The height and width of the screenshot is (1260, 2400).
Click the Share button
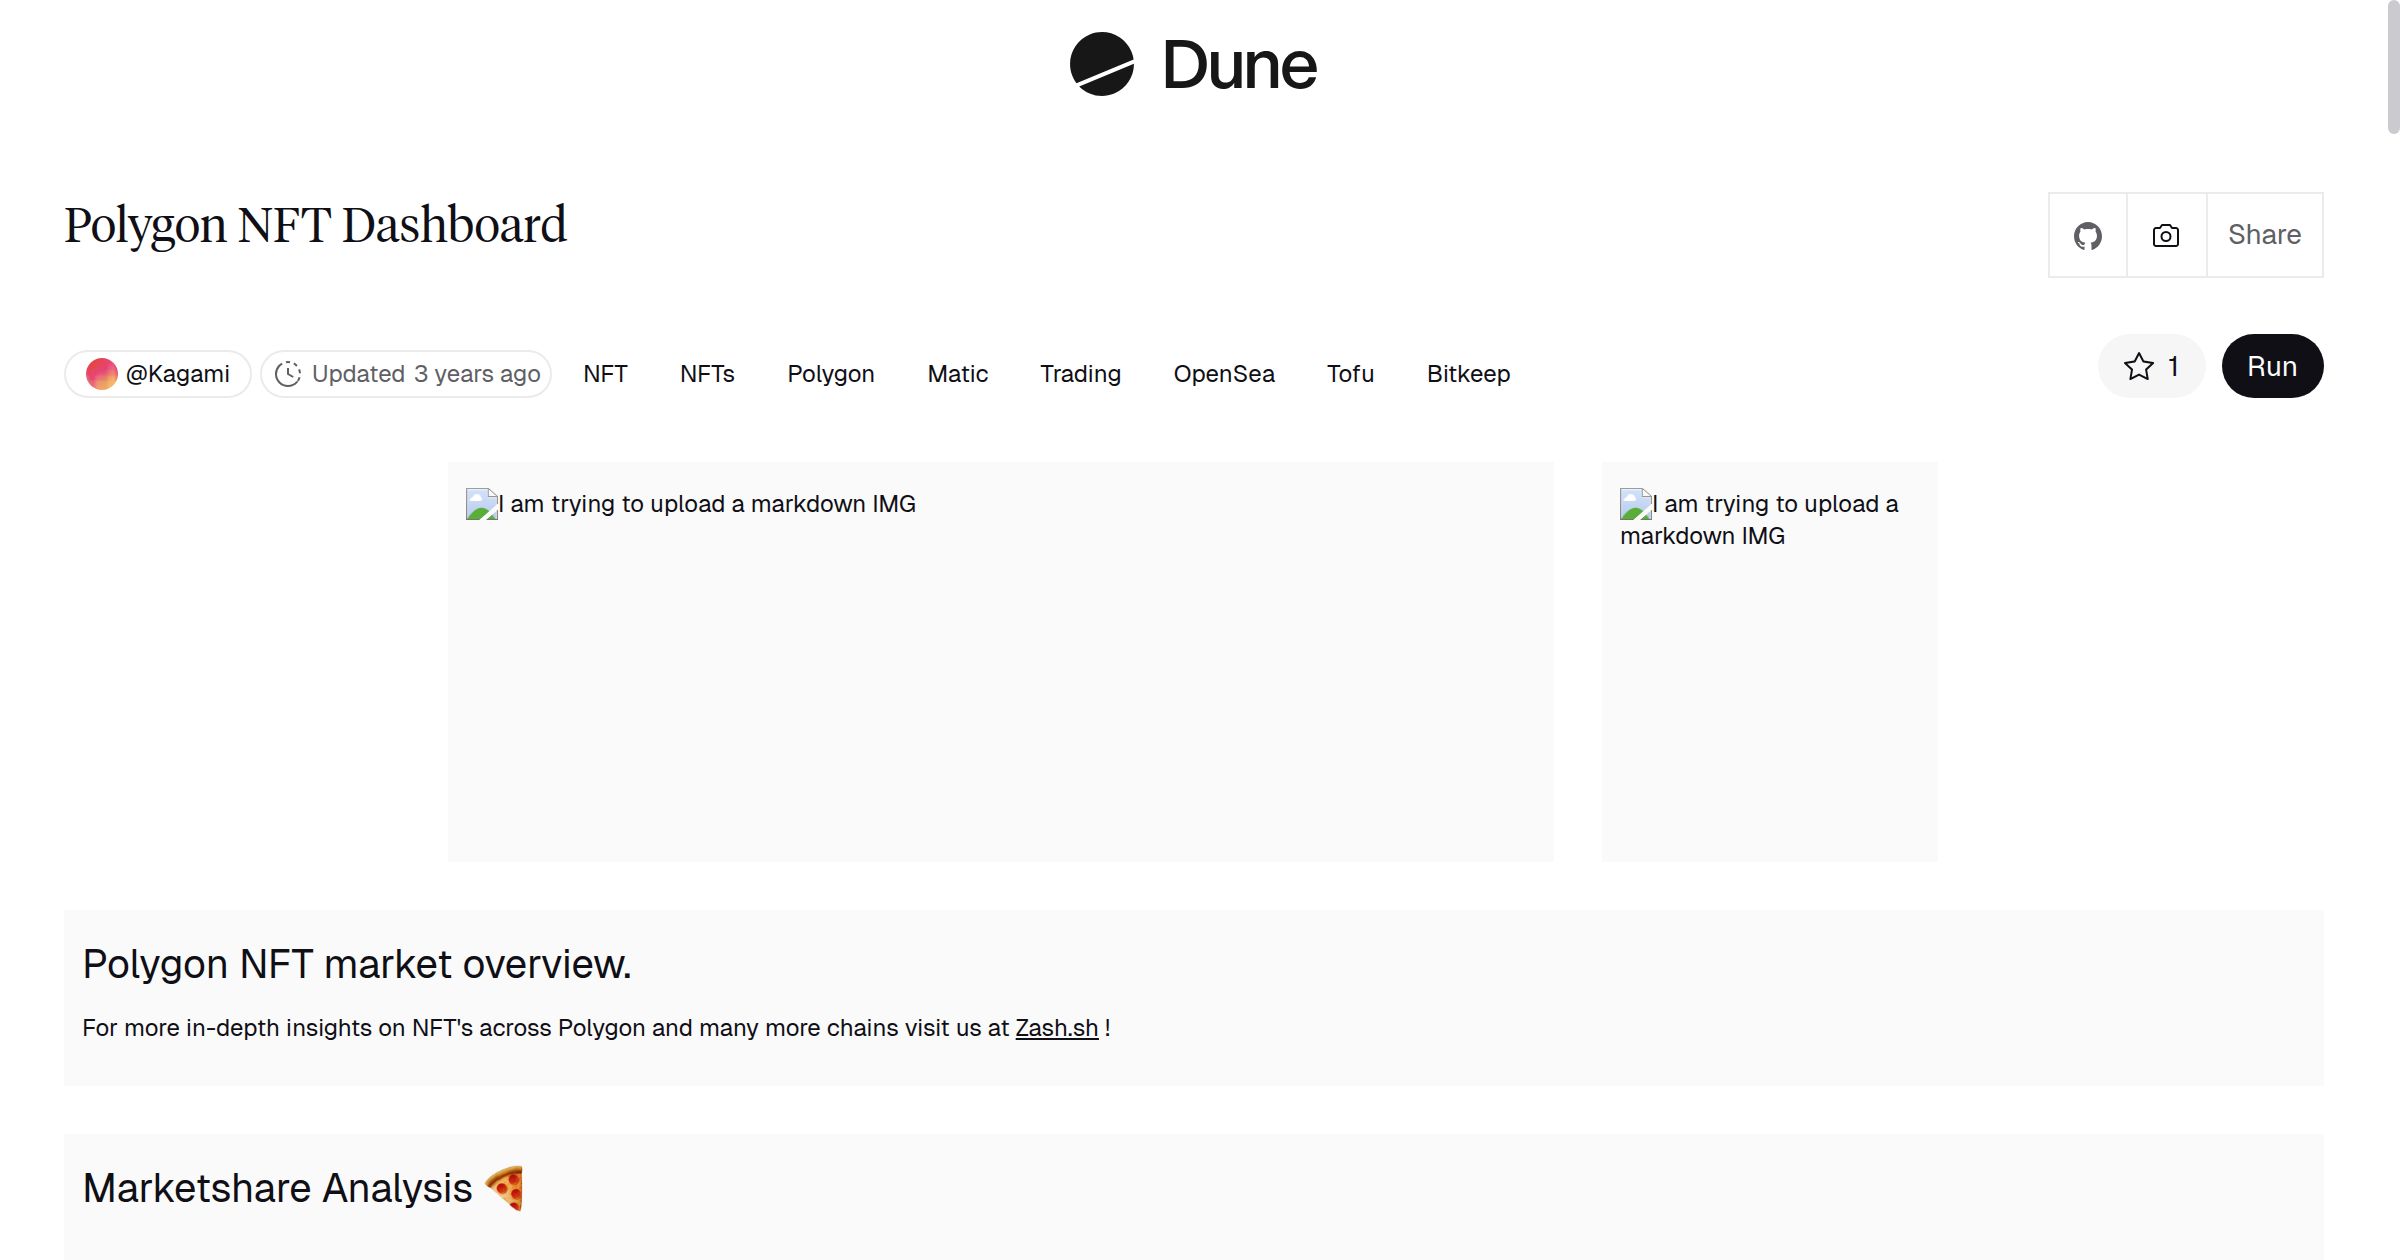2264,234
